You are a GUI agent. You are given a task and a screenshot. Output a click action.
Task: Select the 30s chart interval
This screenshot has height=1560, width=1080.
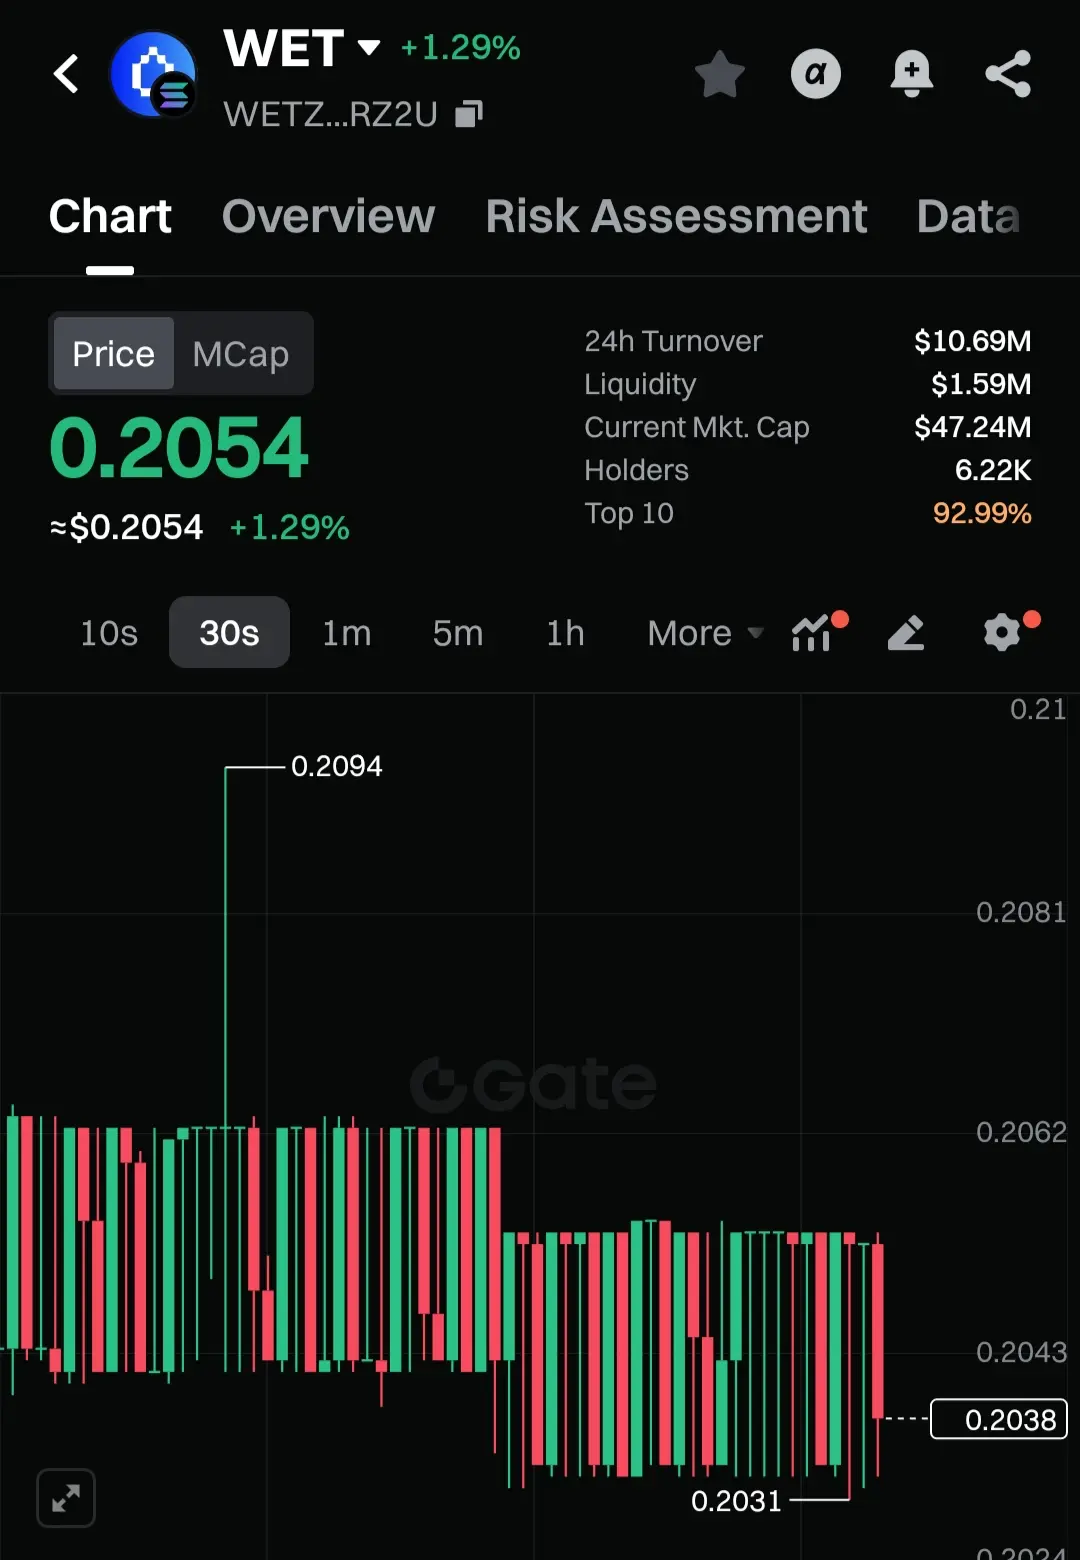(229, 632)
